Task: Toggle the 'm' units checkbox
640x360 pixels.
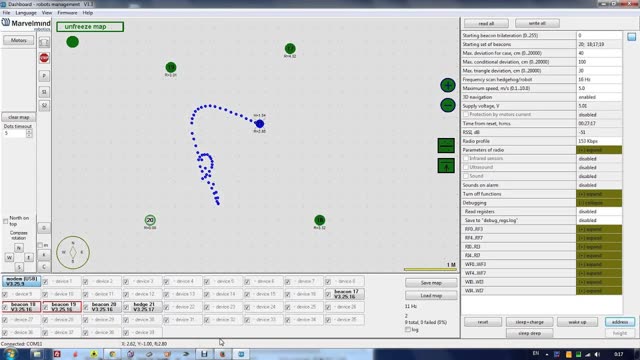Action: tap(40, 245)
